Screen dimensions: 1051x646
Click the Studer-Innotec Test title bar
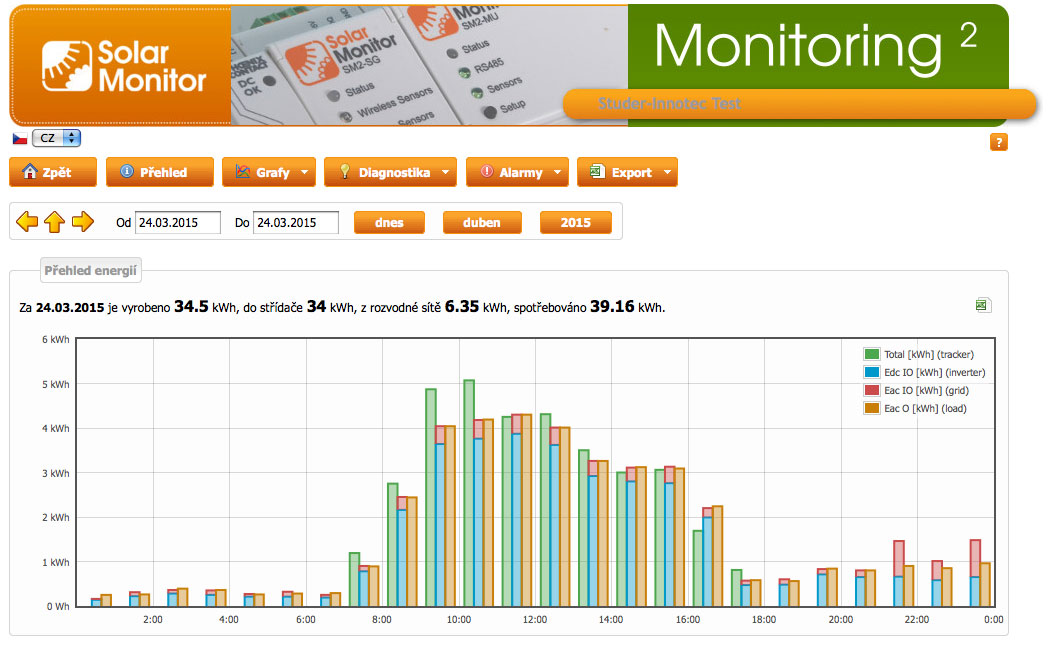point(799,104)
